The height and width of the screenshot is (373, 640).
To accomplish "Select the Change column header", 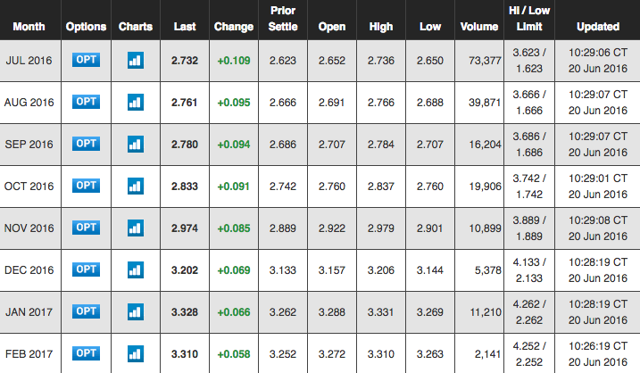I will [234, 27].
